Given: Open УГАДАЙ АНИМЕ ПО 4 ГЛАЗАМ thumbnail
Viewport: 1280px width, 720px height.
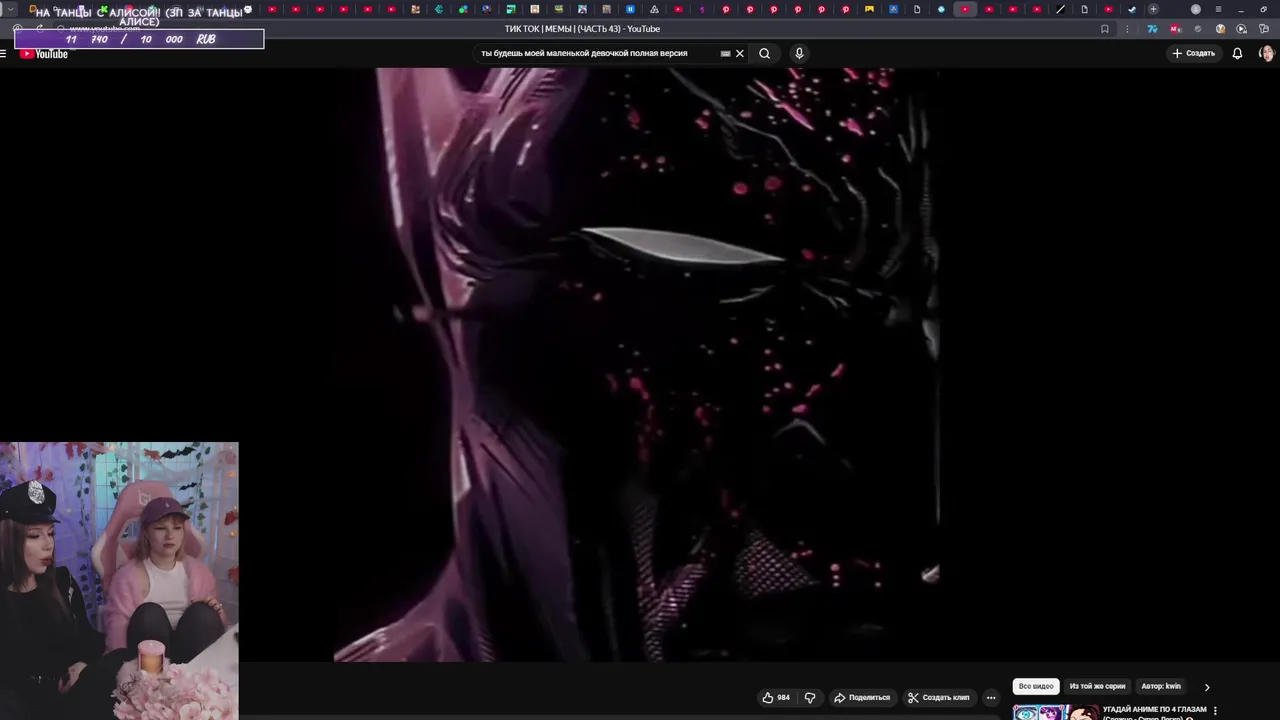Looking at the screenshot, I should [x=1055, y=713].
